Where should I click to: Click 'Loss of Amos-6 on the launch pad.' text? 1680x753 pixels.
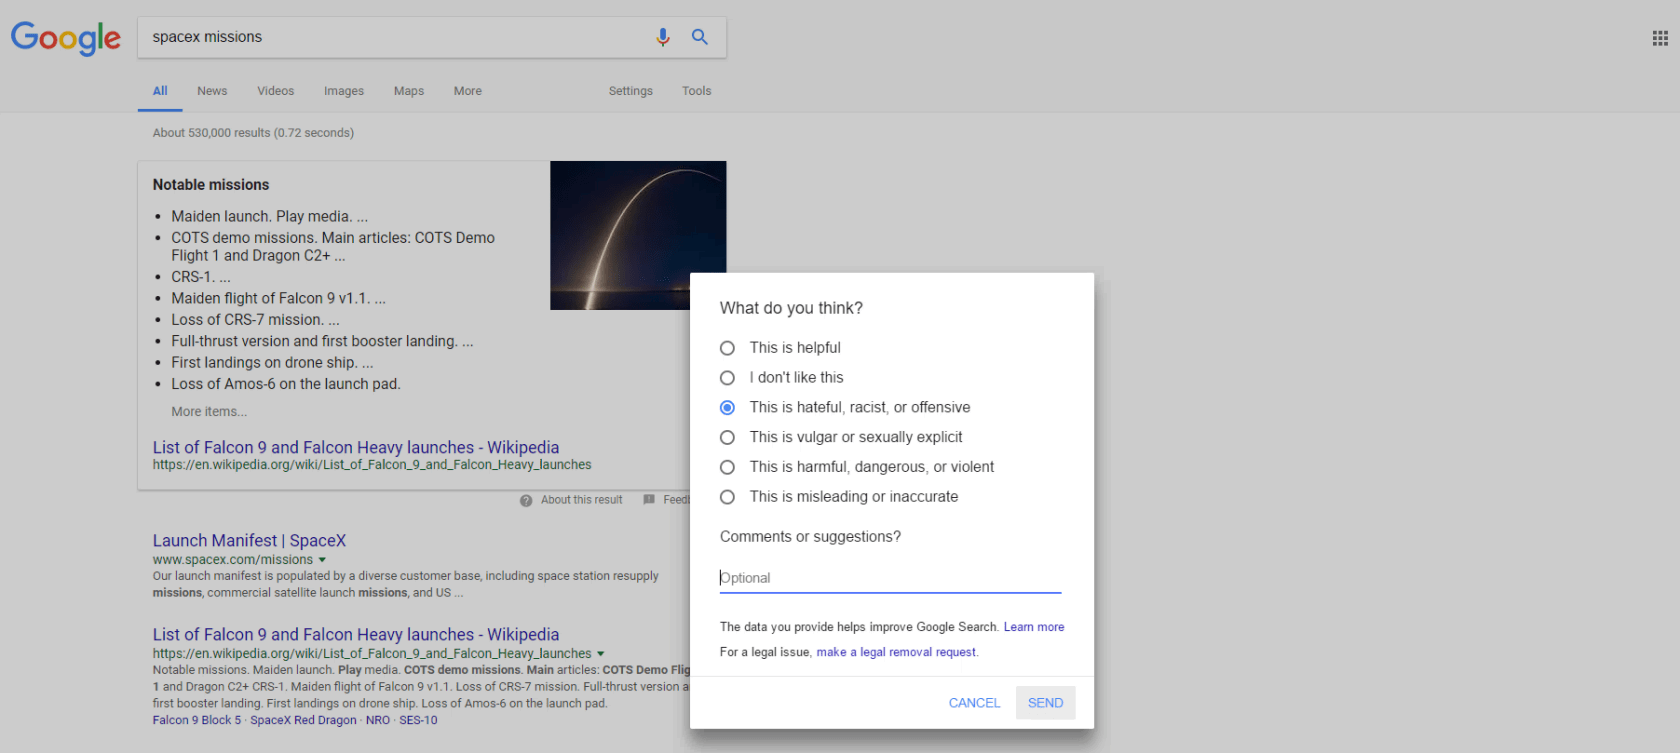click(x=286, y=384)
